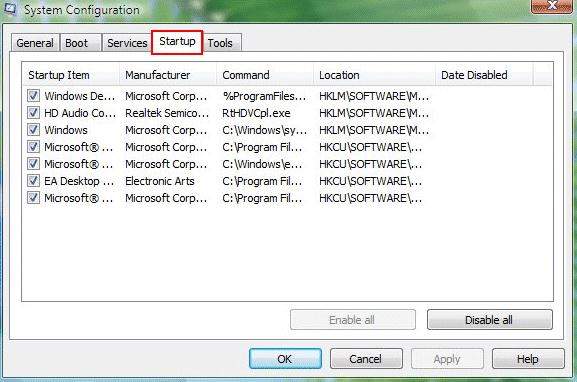Click the Disable all button
577x382 pixels.
pos(489,319)
